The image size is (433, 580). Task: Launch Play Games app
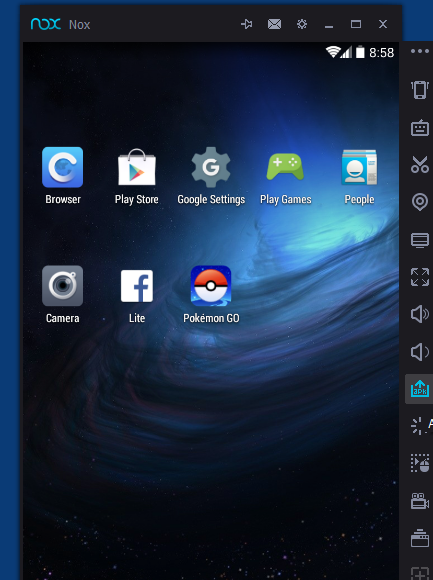285,167
